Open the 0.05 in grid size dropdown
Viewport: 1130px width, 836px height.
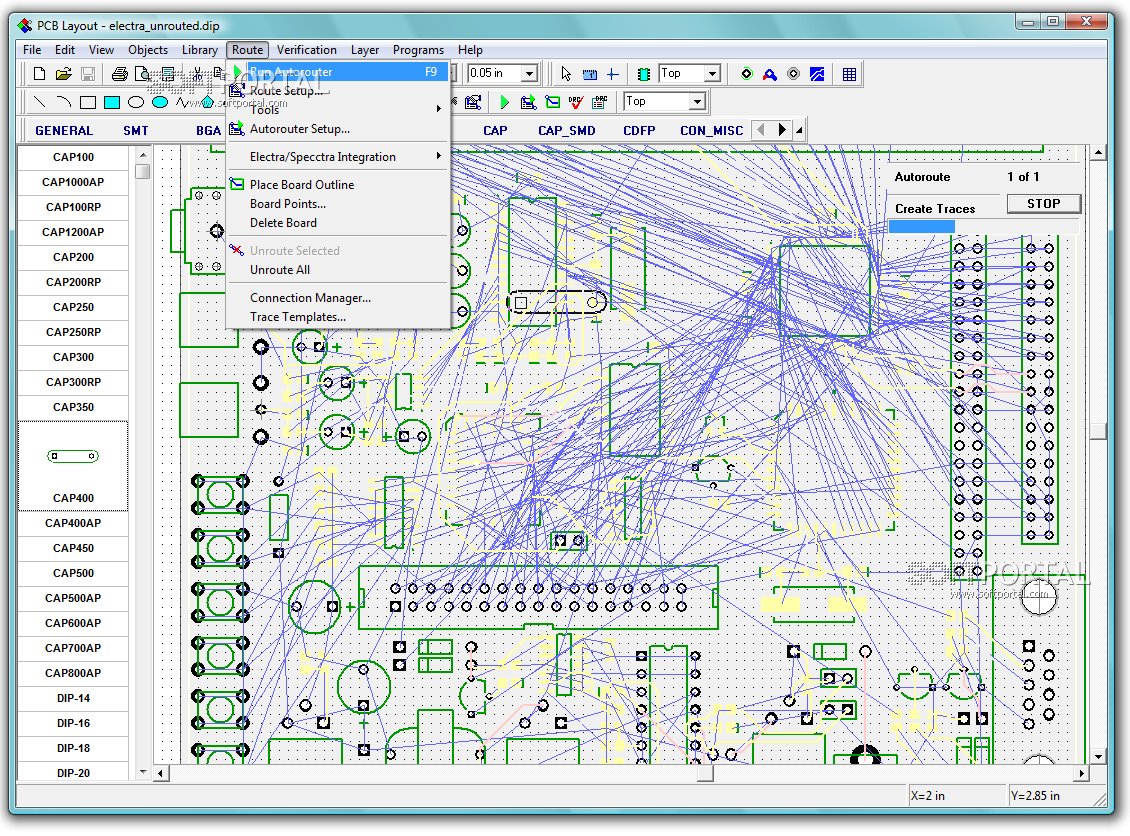(x=530, y=74)
